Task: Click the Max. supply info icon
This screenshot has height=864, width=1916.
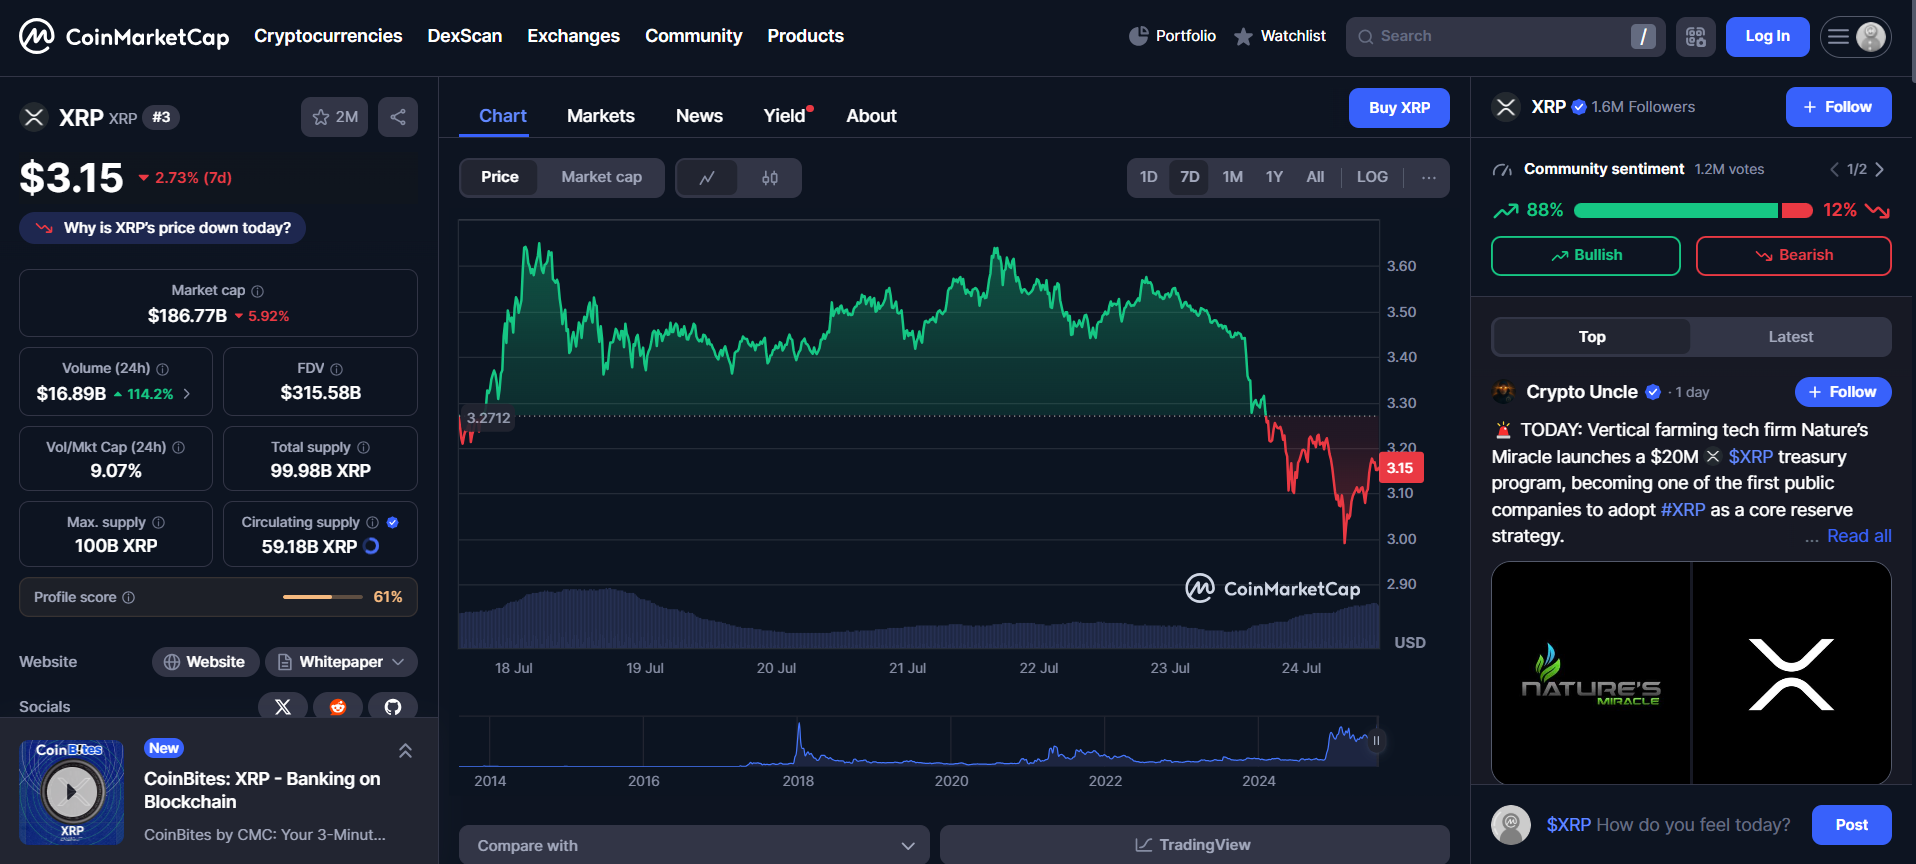Action: click(158, 523)
